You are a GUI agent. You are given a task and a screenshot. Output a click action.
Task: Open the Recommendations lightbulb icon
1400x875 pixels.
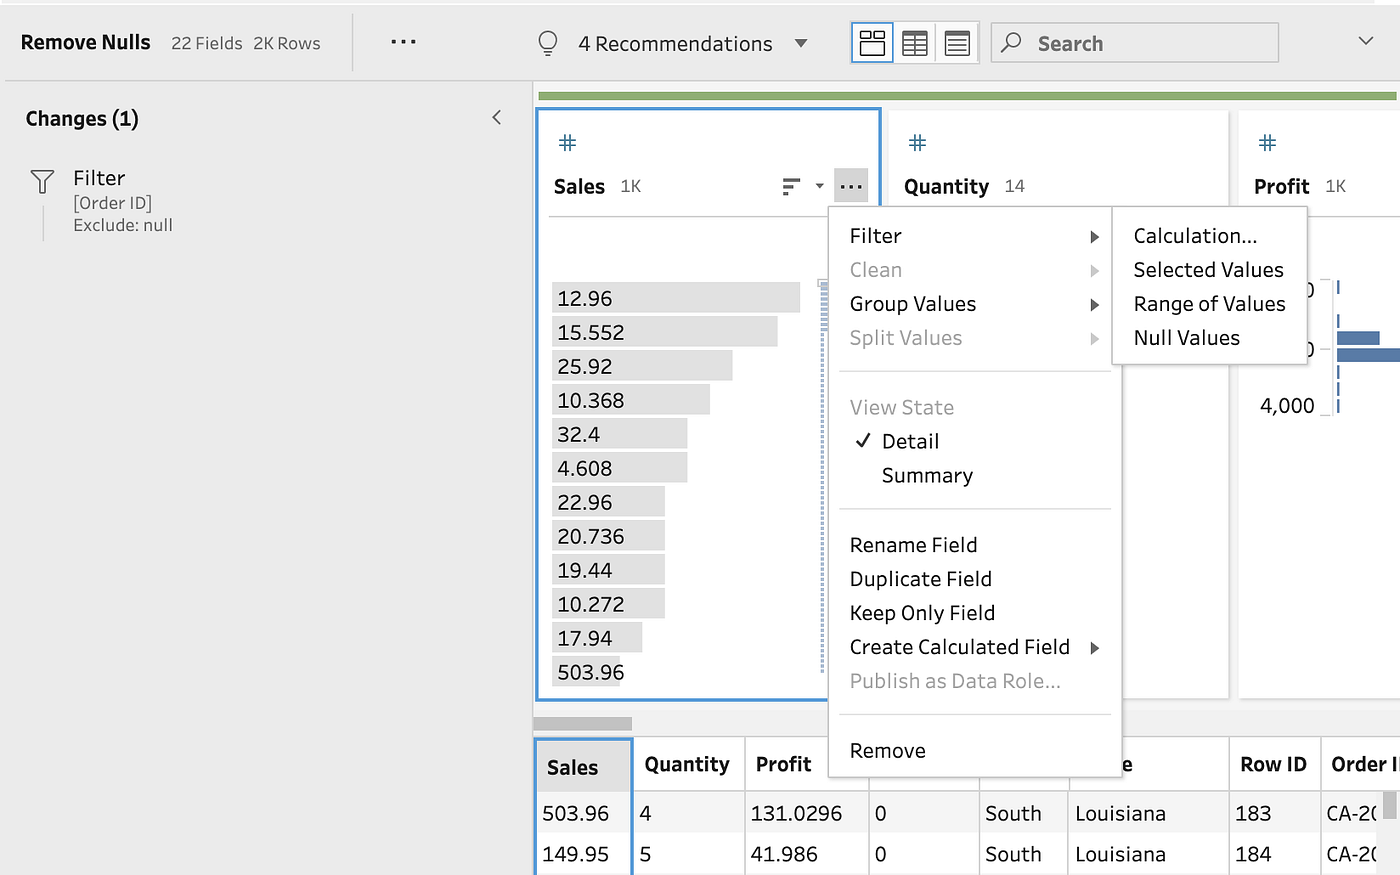point(547,43)
